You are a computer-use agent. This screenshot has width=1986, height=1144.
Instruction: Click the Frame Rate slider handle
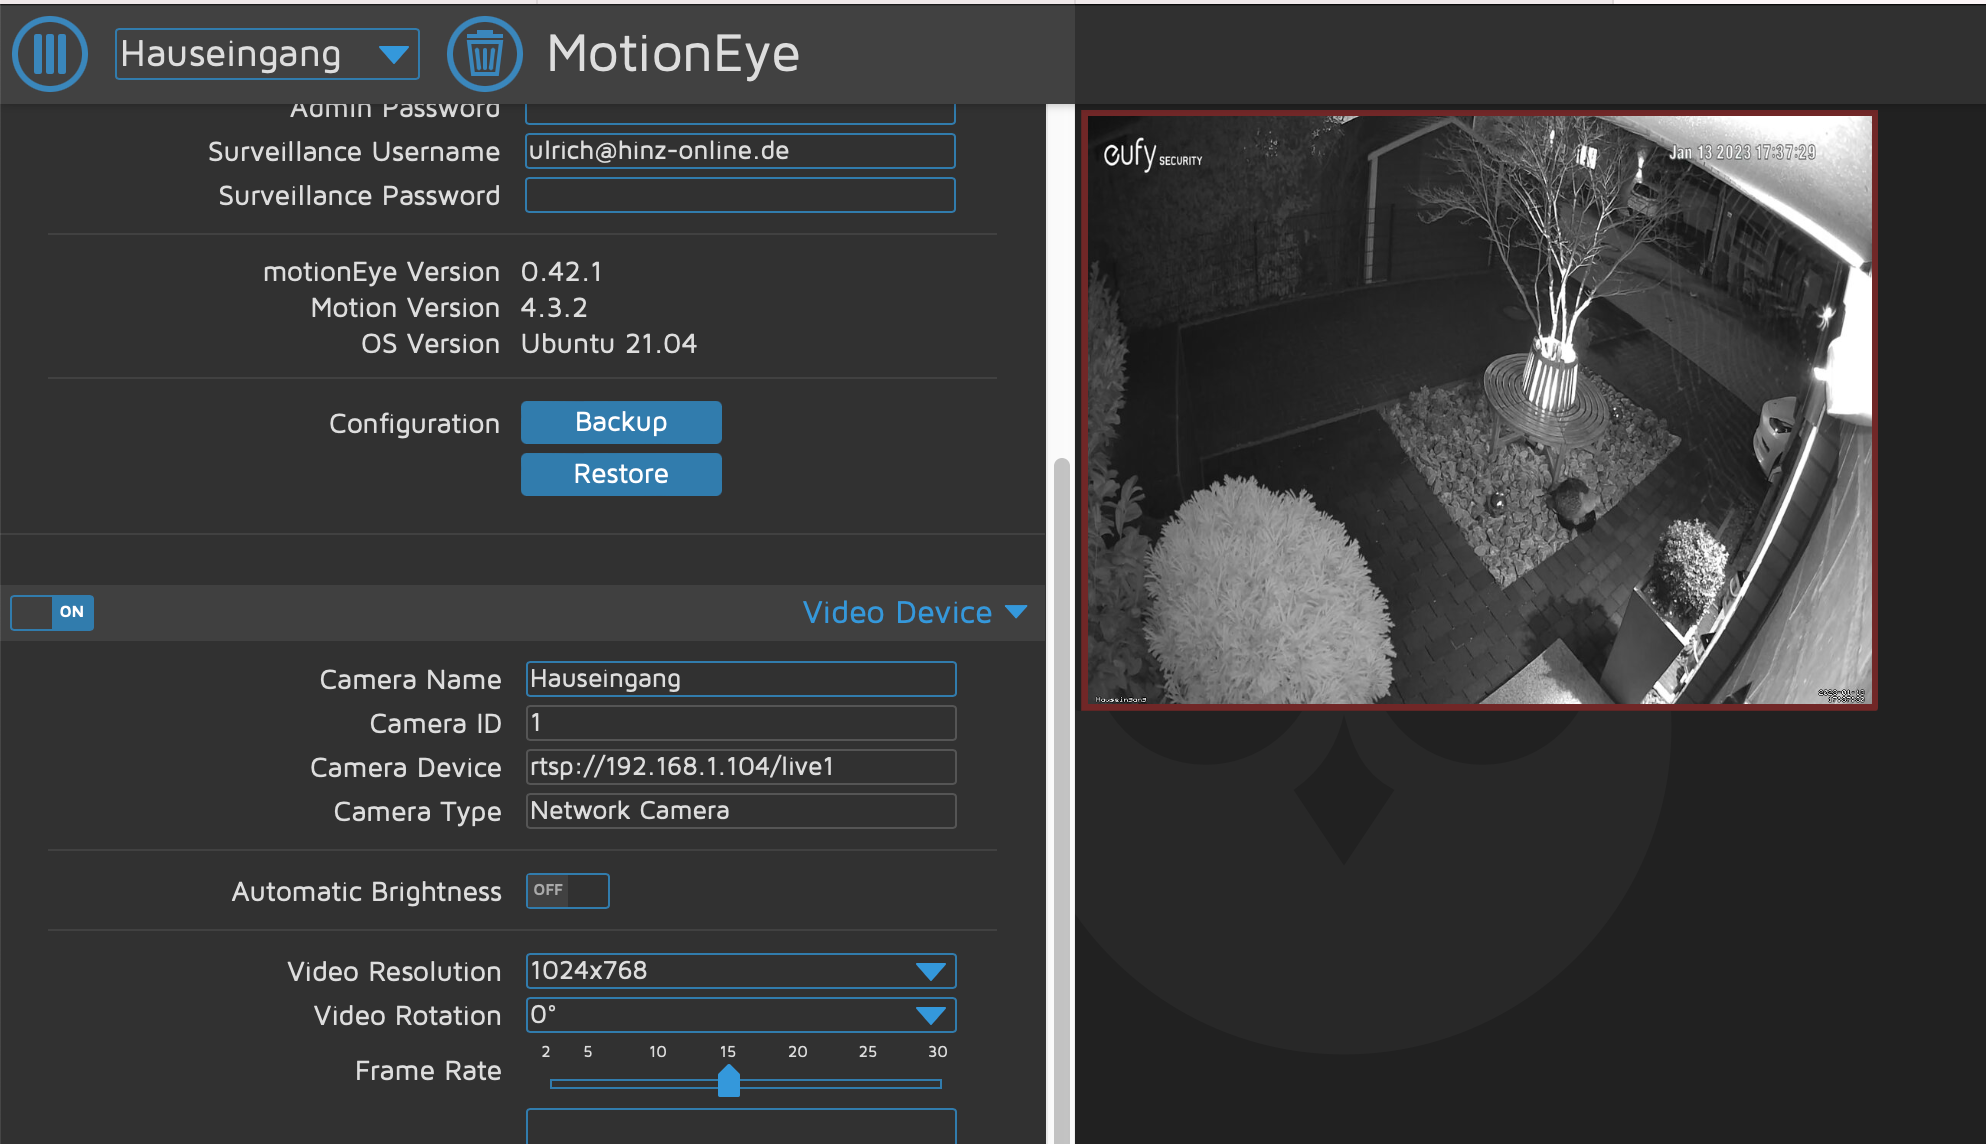729,1081
